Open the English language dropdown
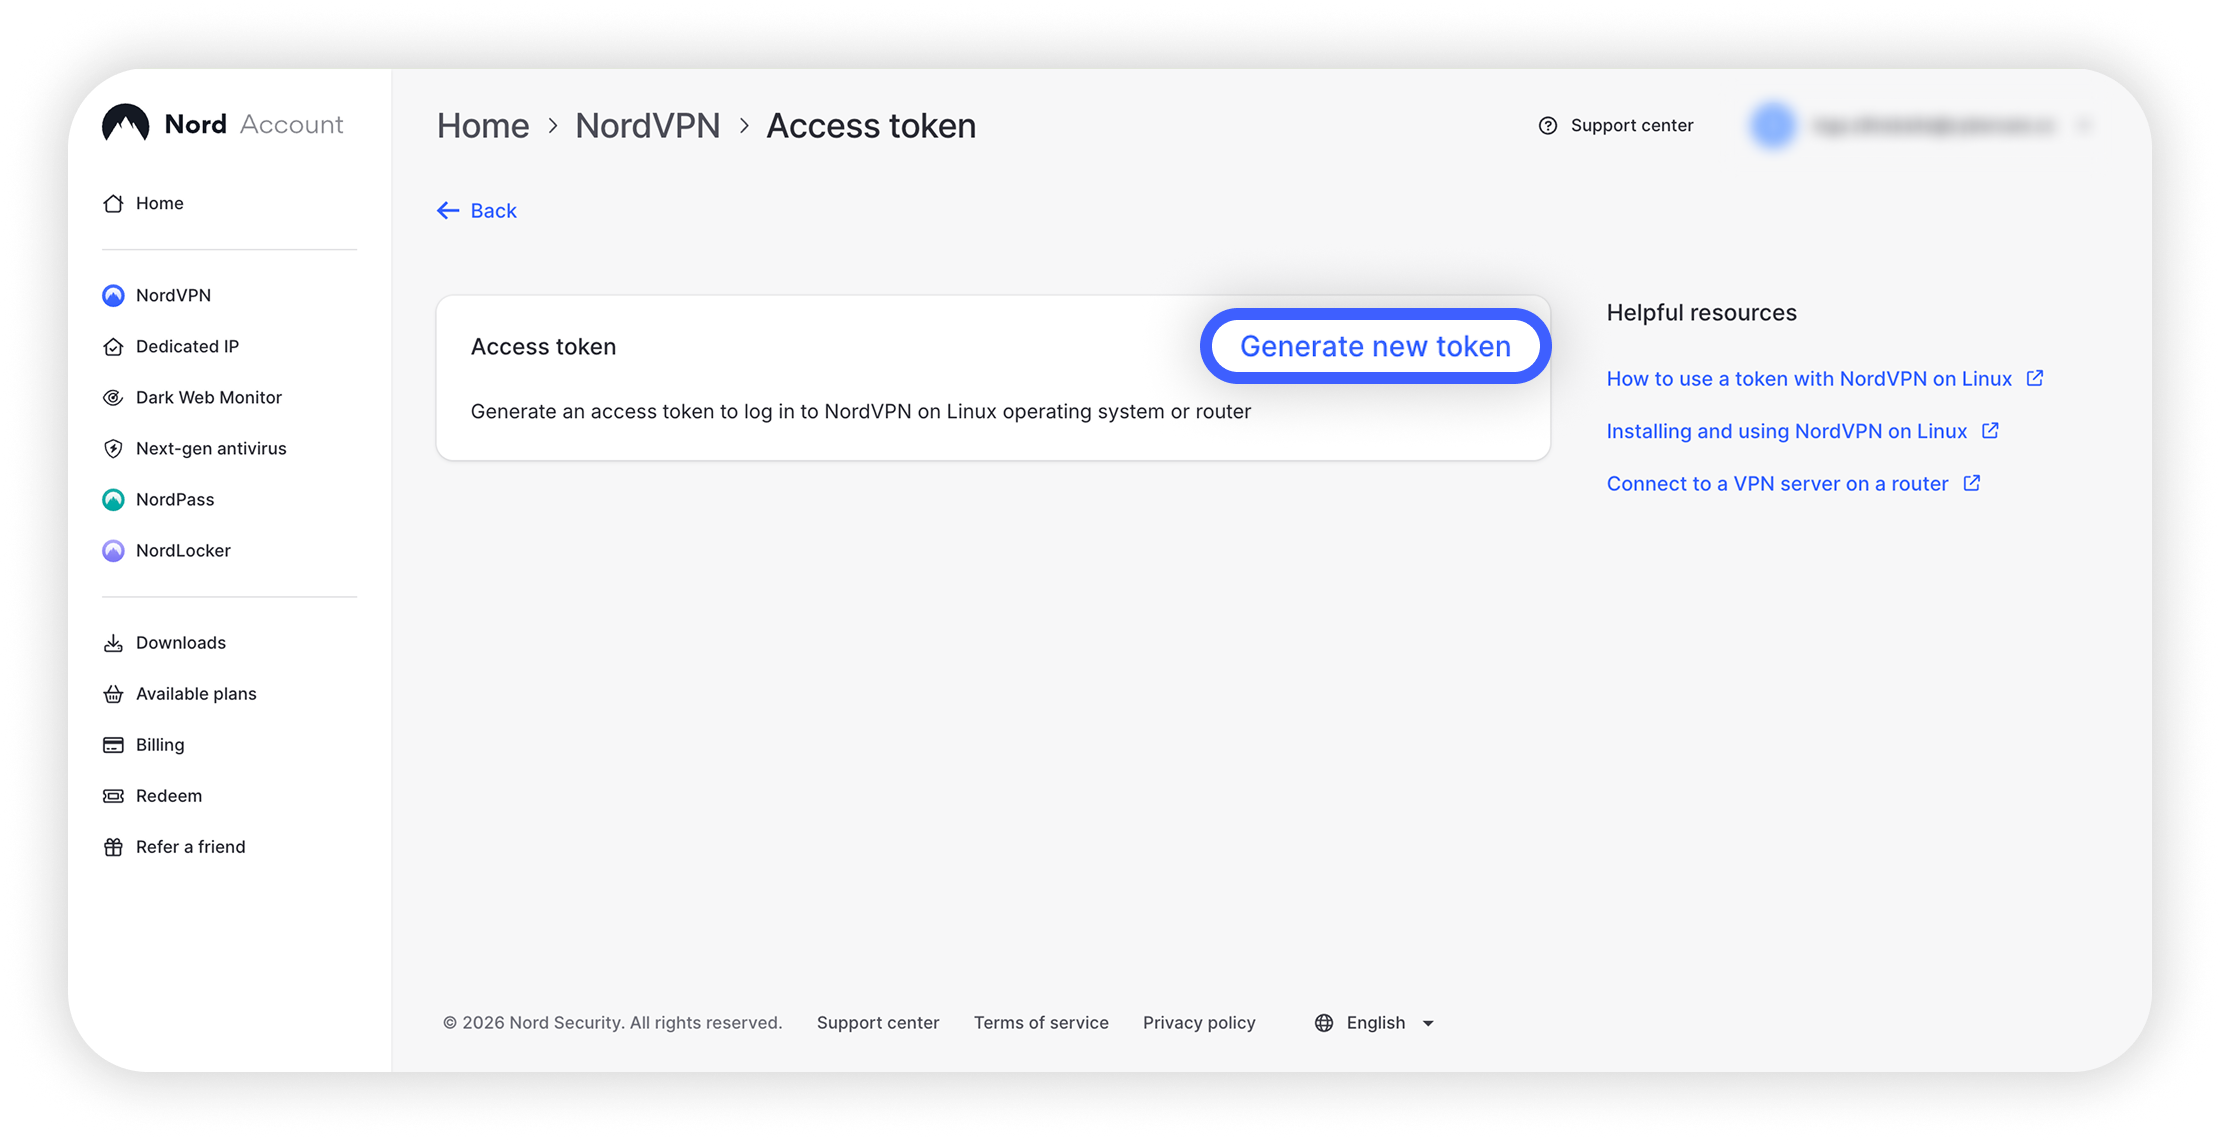The width and height of the screenshot is (2220, 1140). (1375, 1022)
